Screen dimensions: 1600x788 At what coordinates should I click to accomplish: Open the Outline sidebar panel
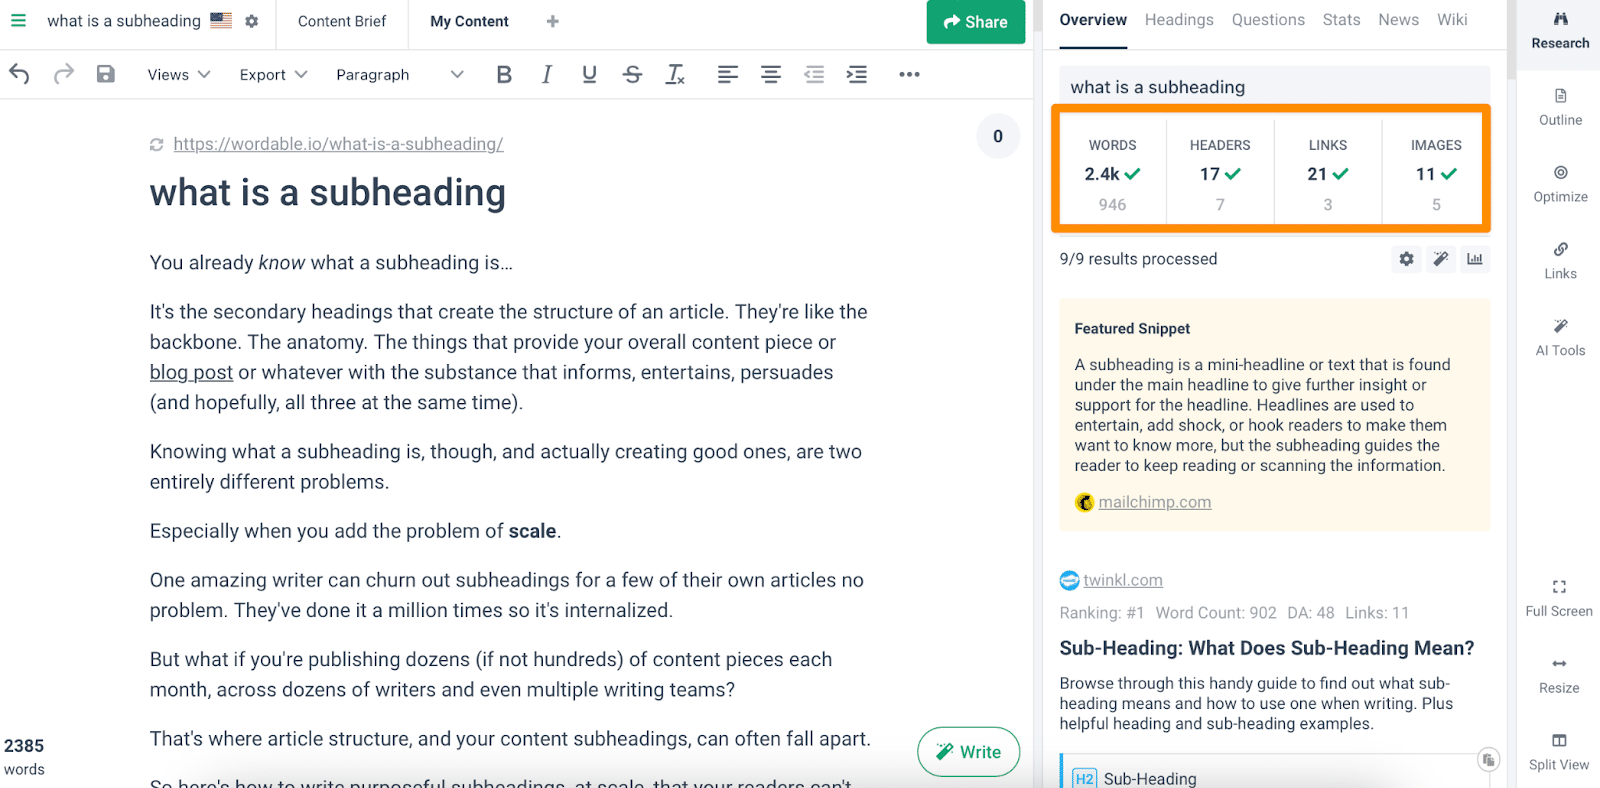[x=1560, y=108]
